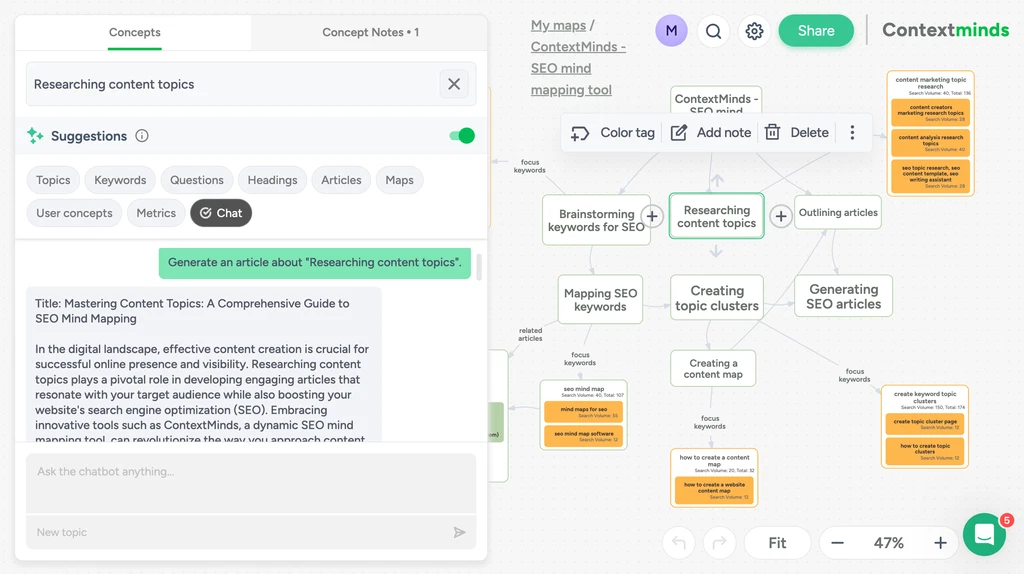Select the Articles suggestion chip
This screenshot has width=1024, height=574.
[341, 180]
